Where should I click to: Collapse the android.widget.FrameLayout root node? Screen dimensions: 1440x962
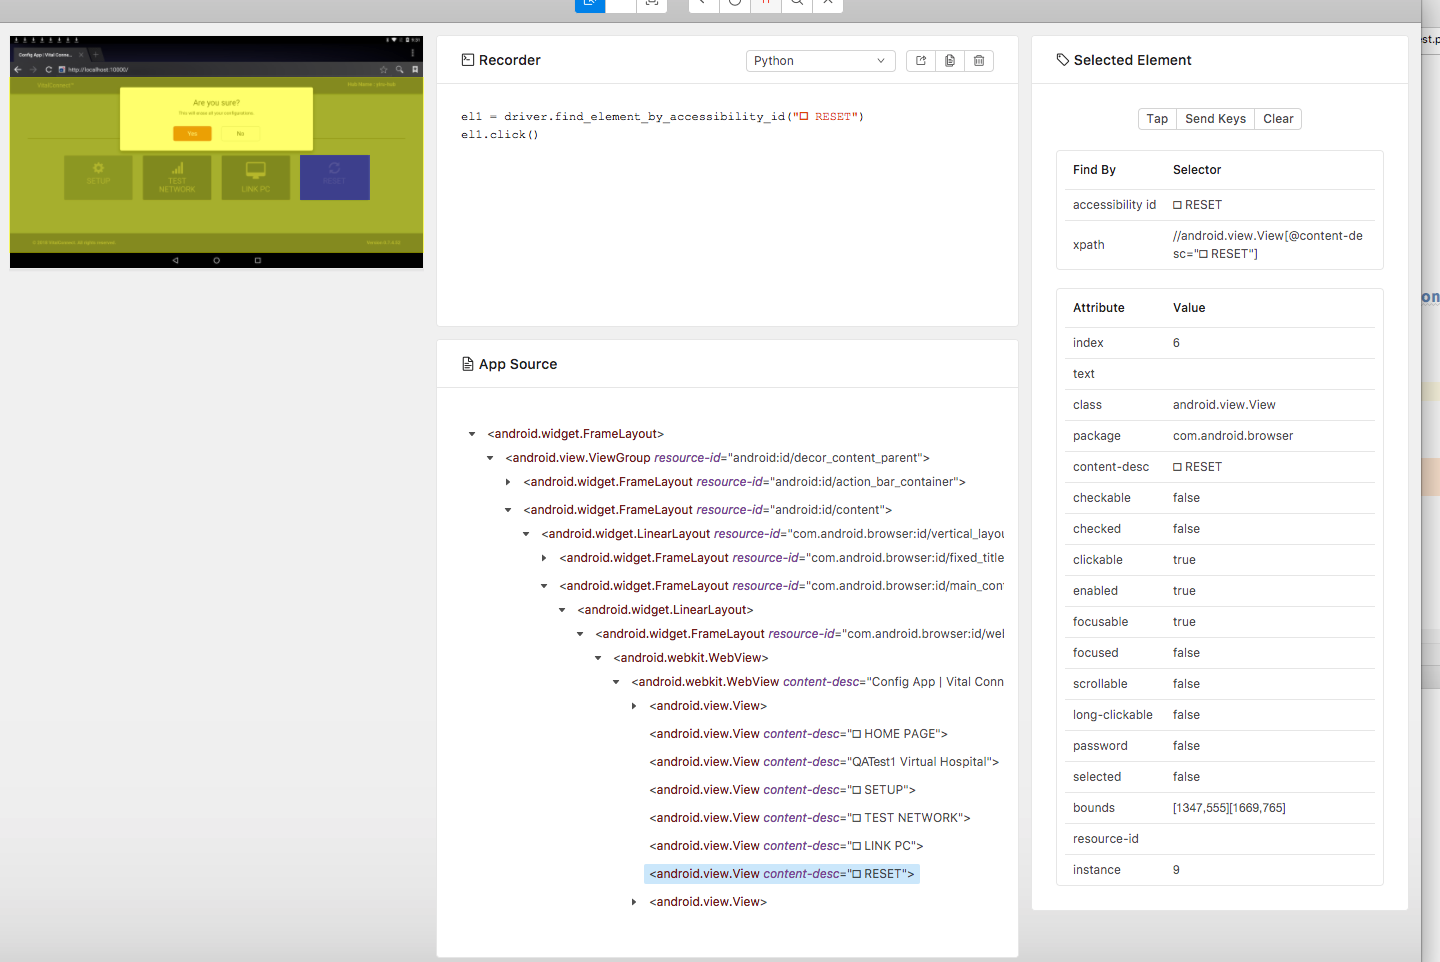472,433
